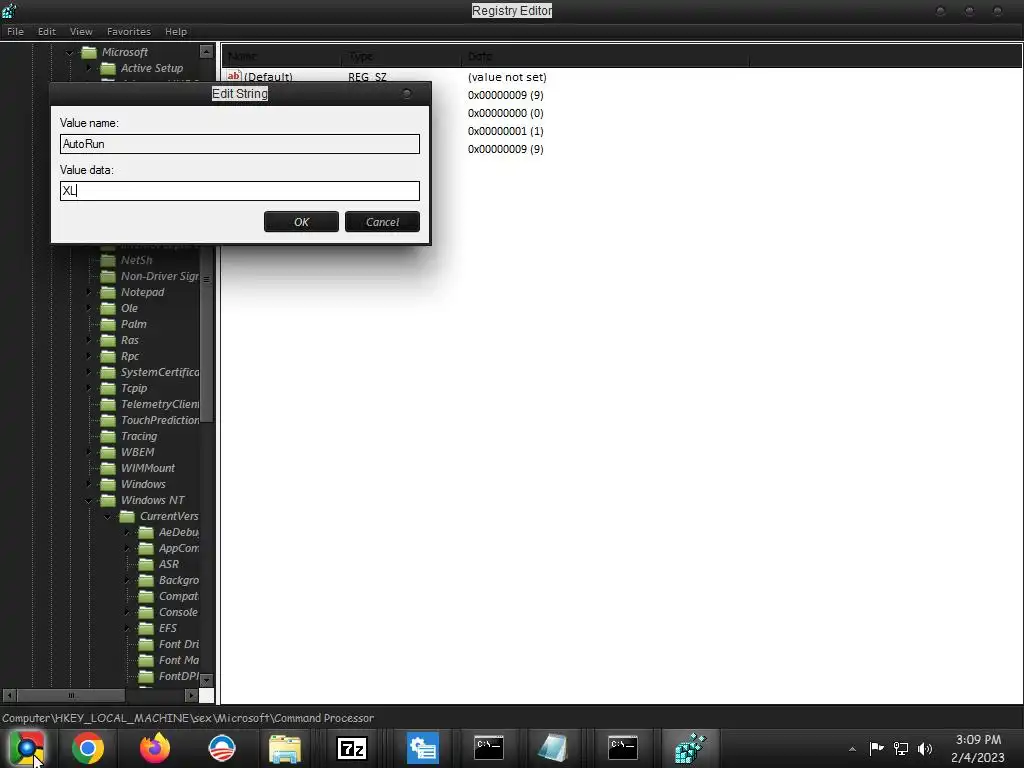Click the TouchPrediction folder icon
This screenshot has height=768, width=1024.
(108, 420)
